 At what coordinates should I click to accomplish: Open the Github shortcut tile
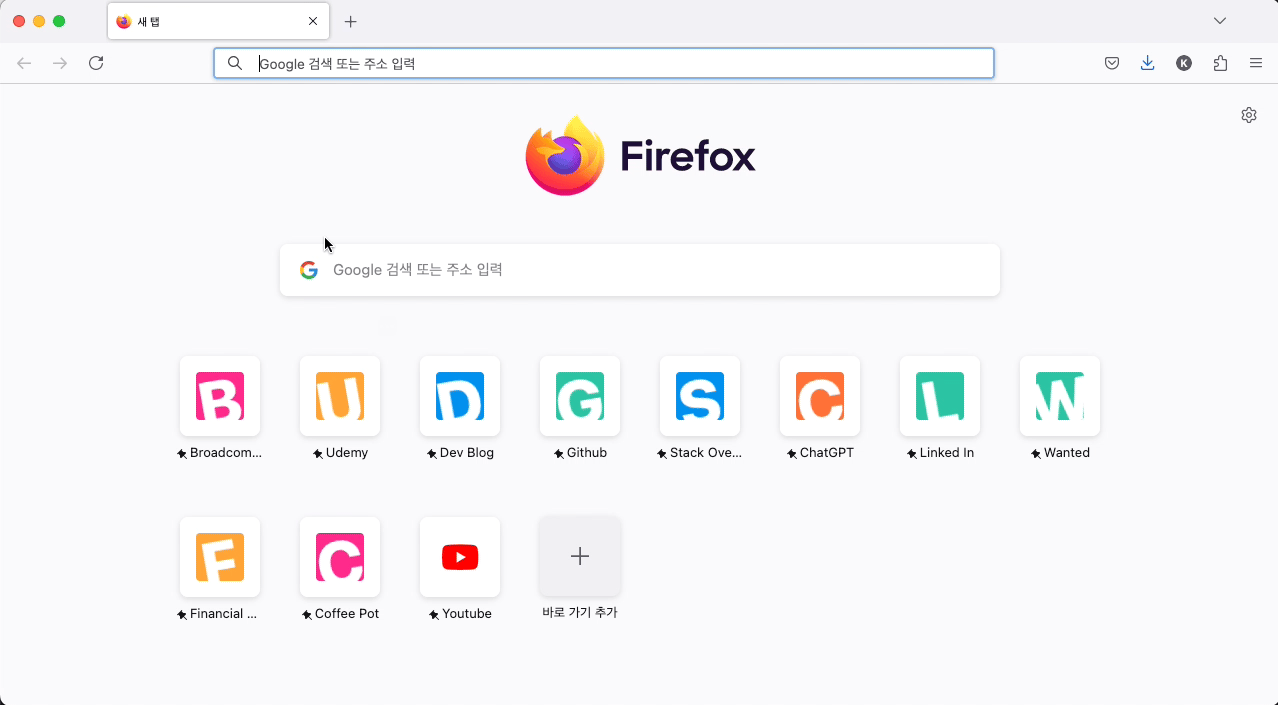[x=580, y=396]
